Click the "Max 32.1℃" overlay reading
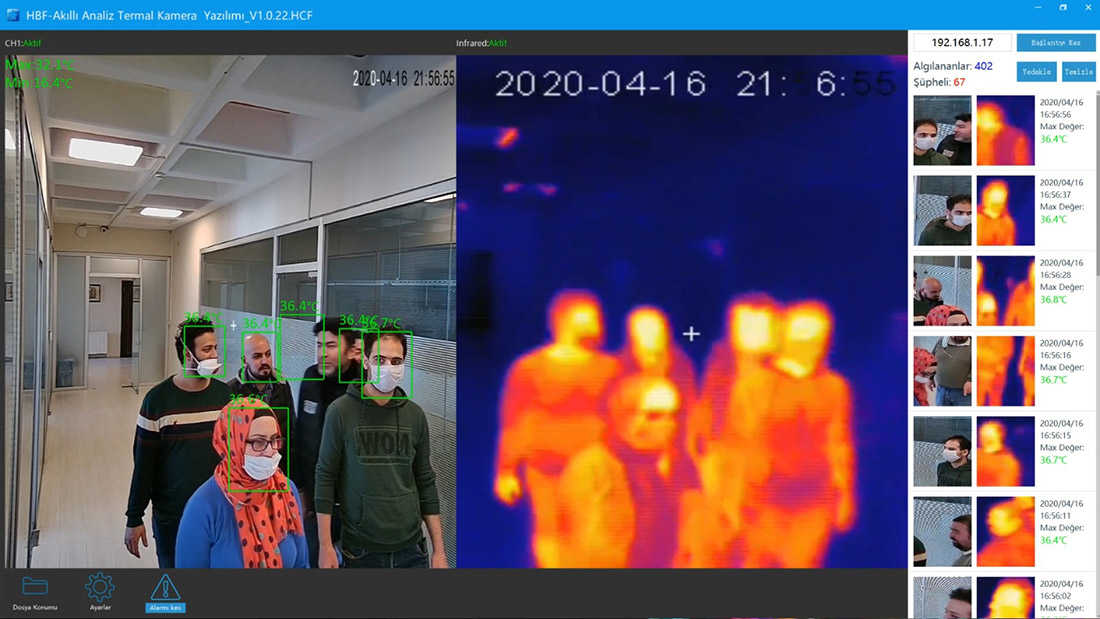Screen dimensions: 1100x619 point(39,65)
